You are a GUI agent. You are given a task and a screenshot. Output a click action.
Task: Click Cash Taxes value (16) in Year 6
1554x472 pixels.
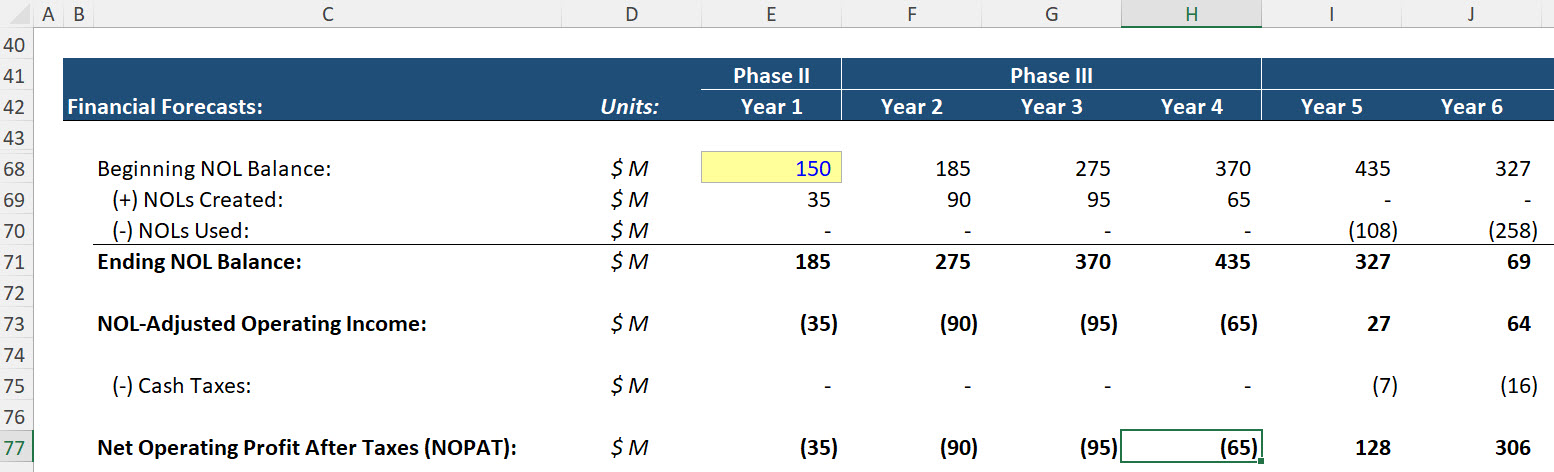[x=1518, y=386]
